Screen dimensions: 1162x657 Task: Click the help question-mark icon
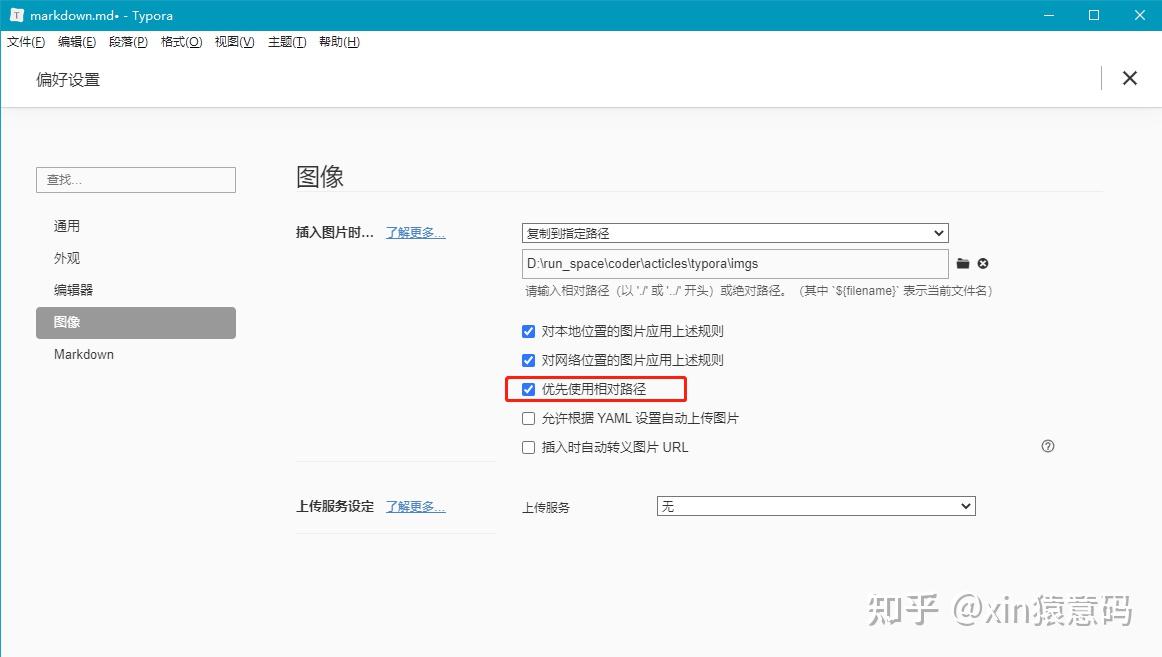[1047, 446]
